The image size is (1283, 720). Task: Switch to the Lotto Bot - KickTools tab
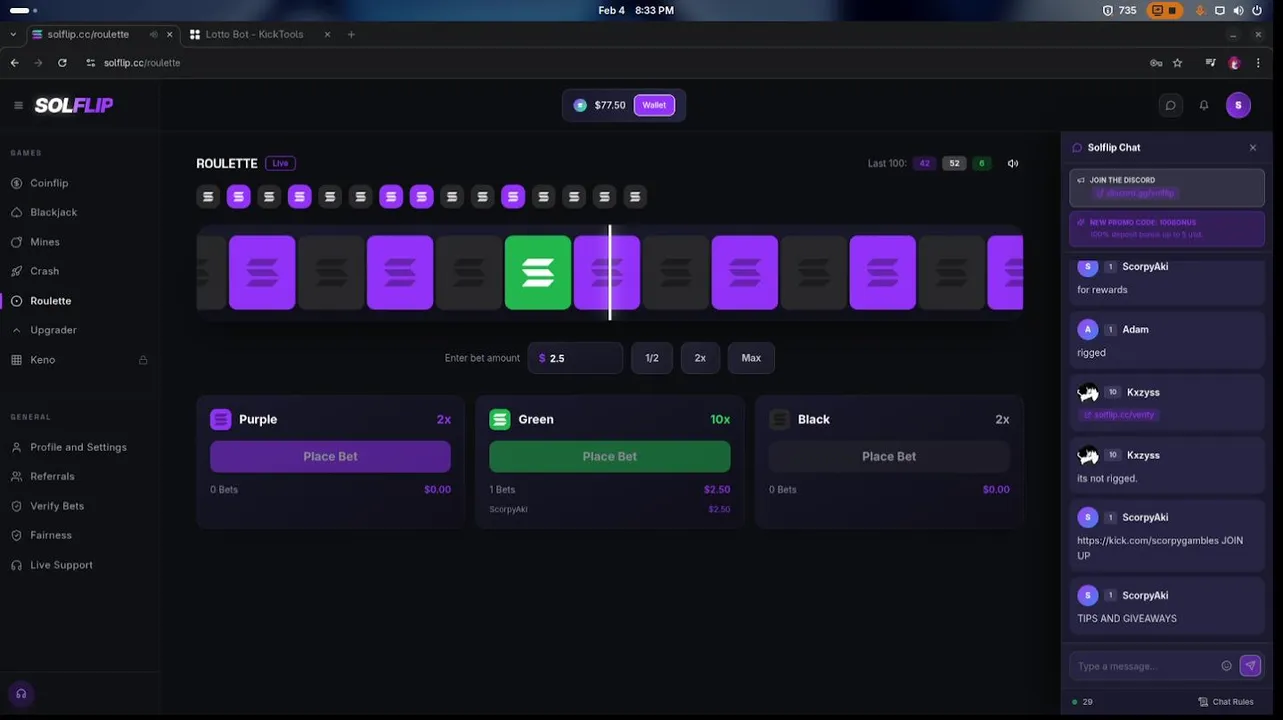pyautogui.click(x=254, y=34)
